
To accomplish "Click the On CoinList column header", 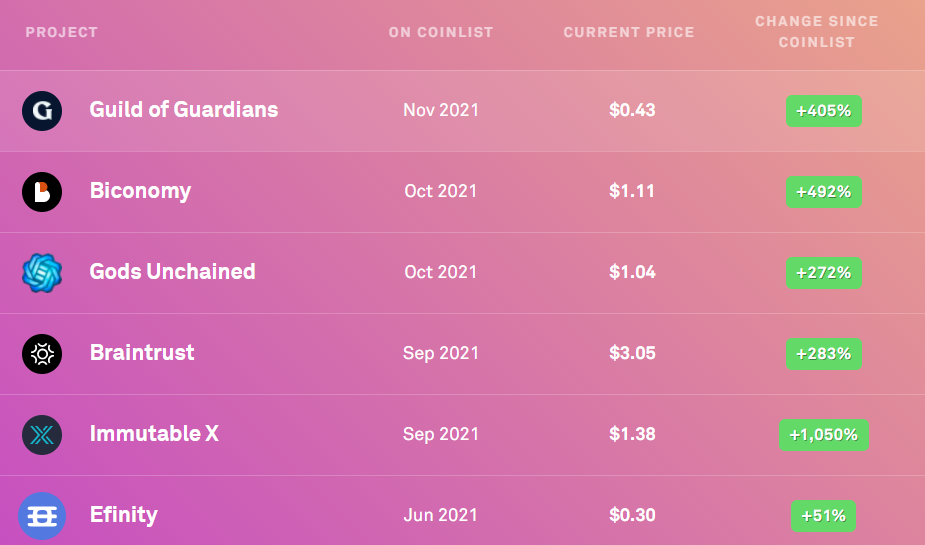I will 441,32.
